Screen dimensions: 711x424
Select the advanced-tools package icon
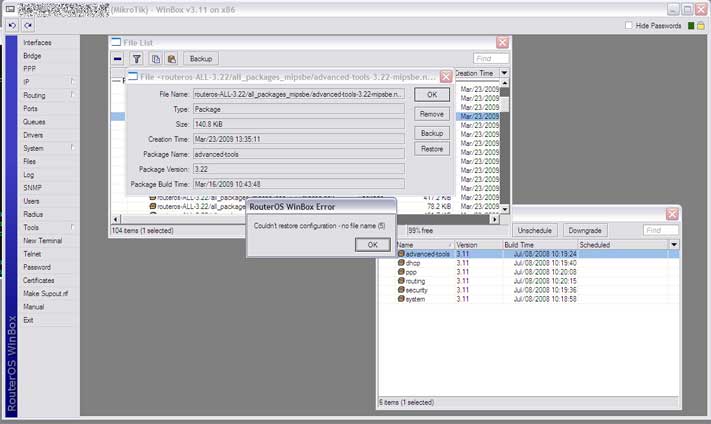(401, 254)
